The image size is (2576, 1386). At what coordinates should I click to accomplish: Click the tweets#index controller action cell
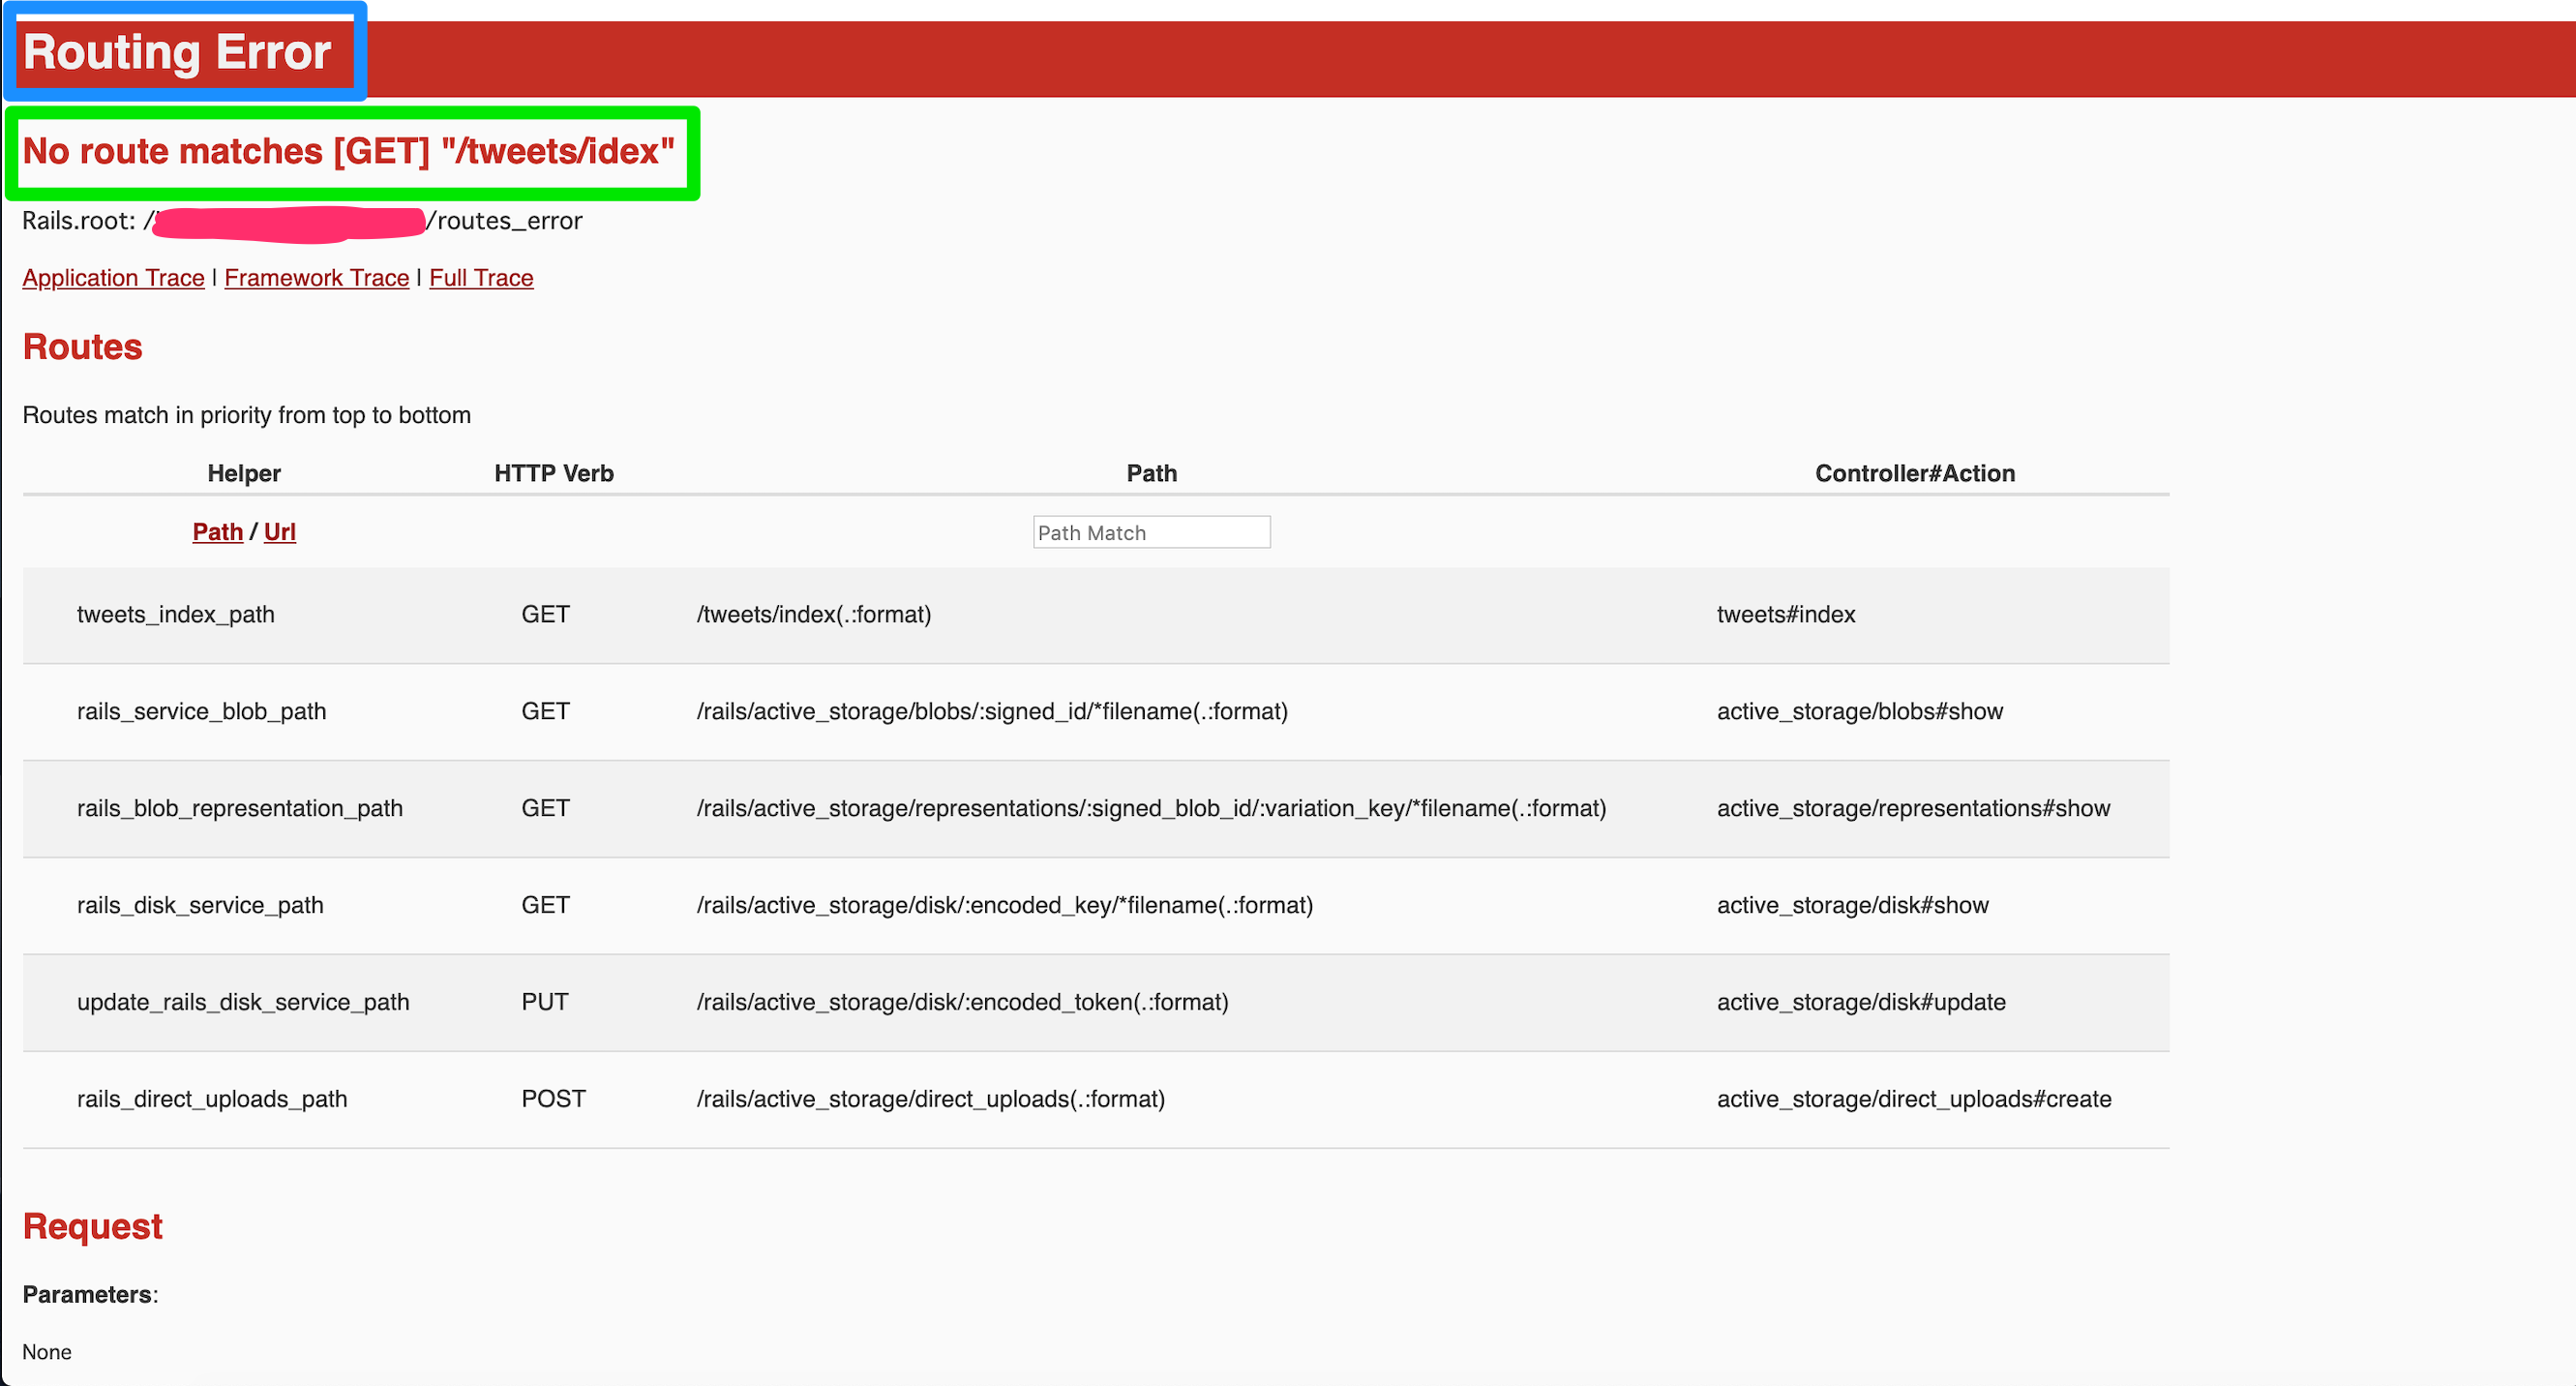click(x=1786, y=615)
